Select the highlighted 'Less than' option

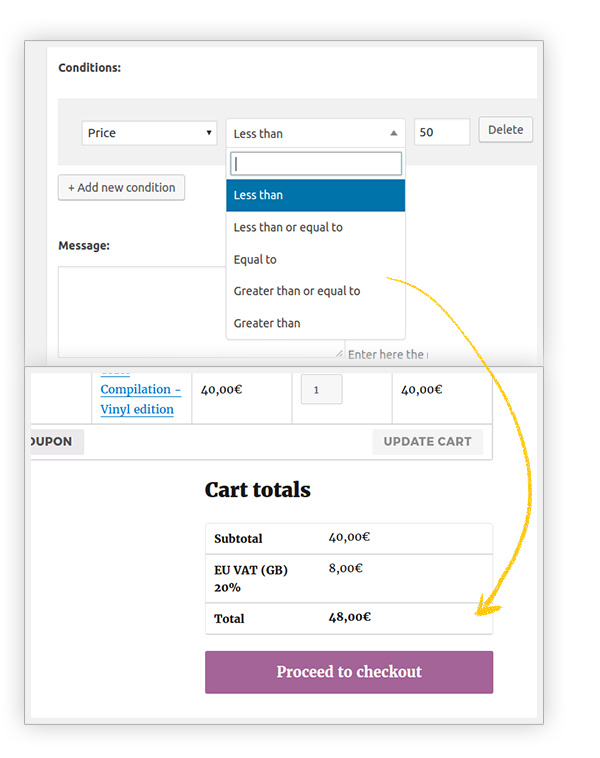(315, 195)
